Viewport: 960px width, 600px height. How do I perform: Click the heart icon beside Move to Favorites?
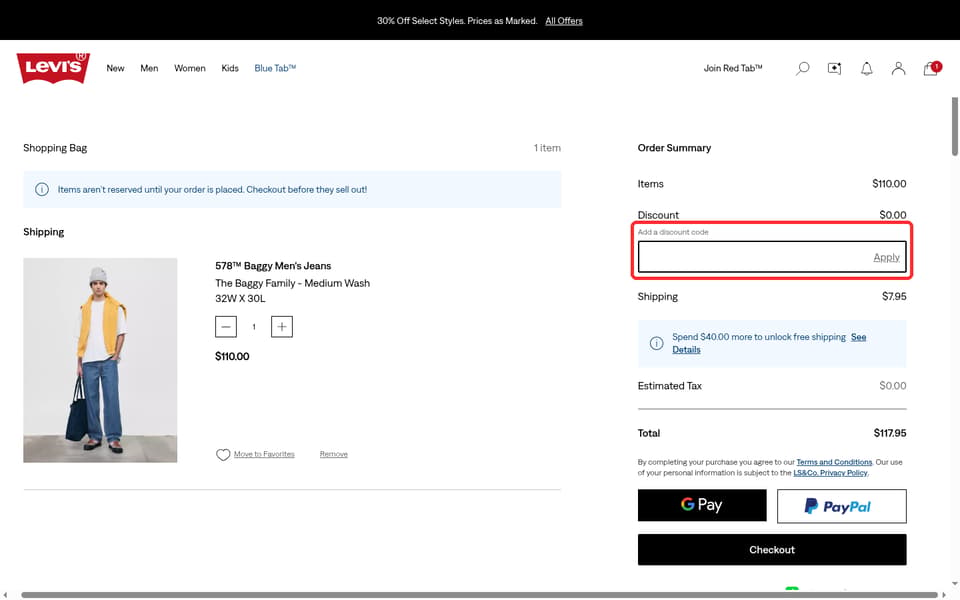[x=223, y=454]
